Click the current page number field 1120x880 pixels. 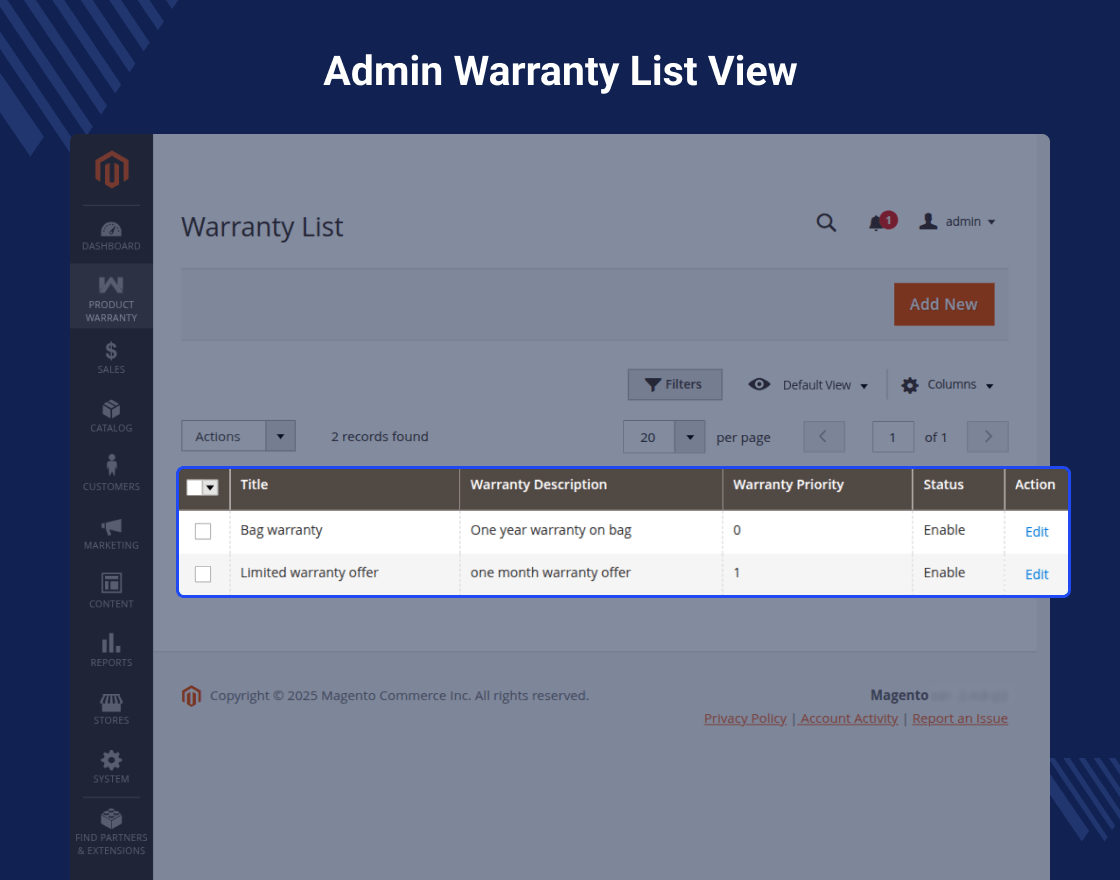click(893, 437)
